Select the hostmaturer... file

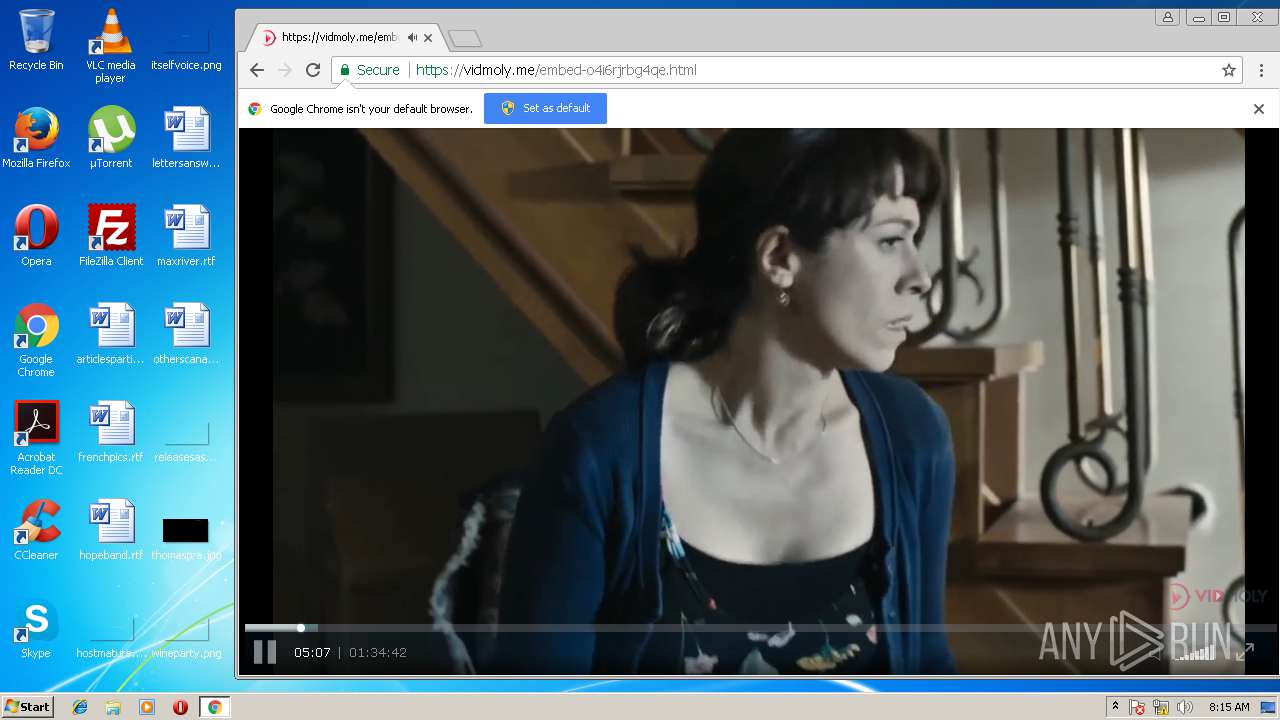110,636
